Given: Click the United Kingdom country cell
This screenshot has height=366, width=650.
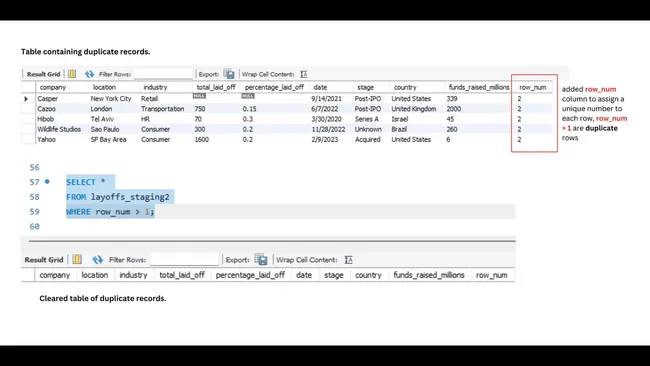Looking at the screenshot, I should [414, 109].
